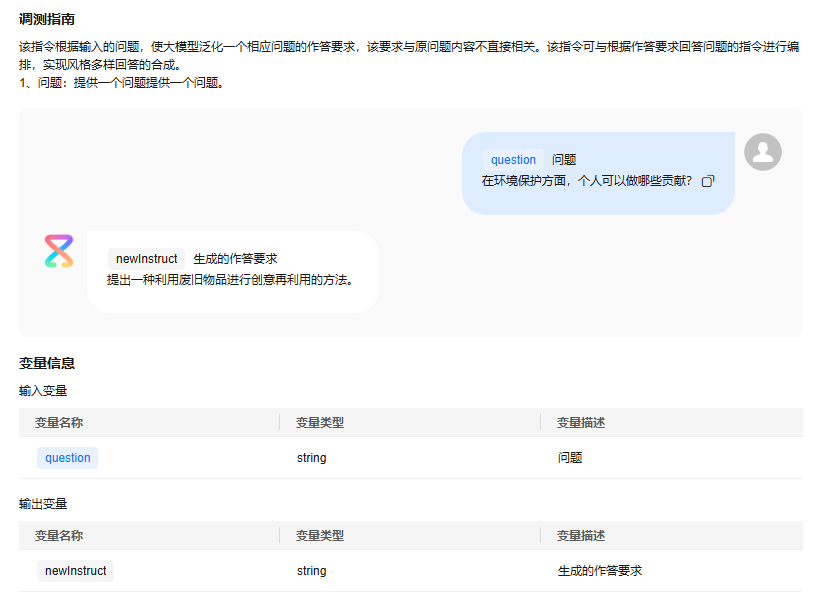Select the string type cell for question

(310, 457)
